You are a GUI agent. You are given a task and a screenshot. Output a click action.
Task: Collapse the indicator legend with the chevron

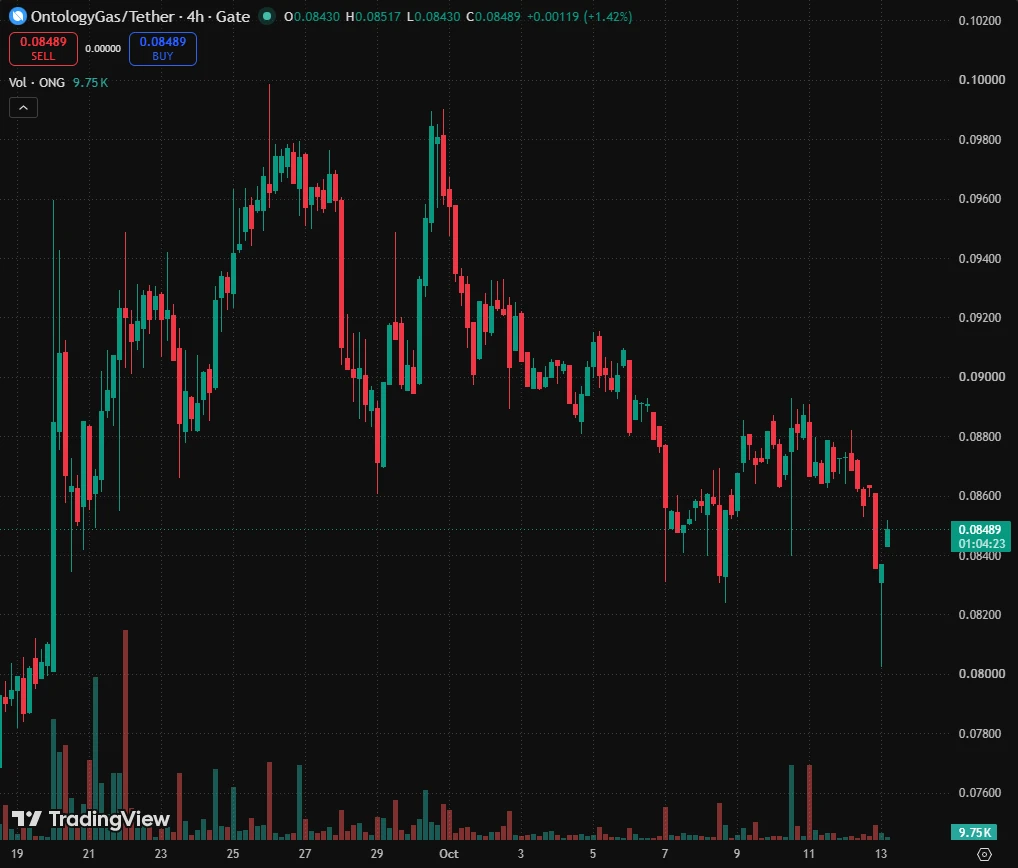click(23, 108)
